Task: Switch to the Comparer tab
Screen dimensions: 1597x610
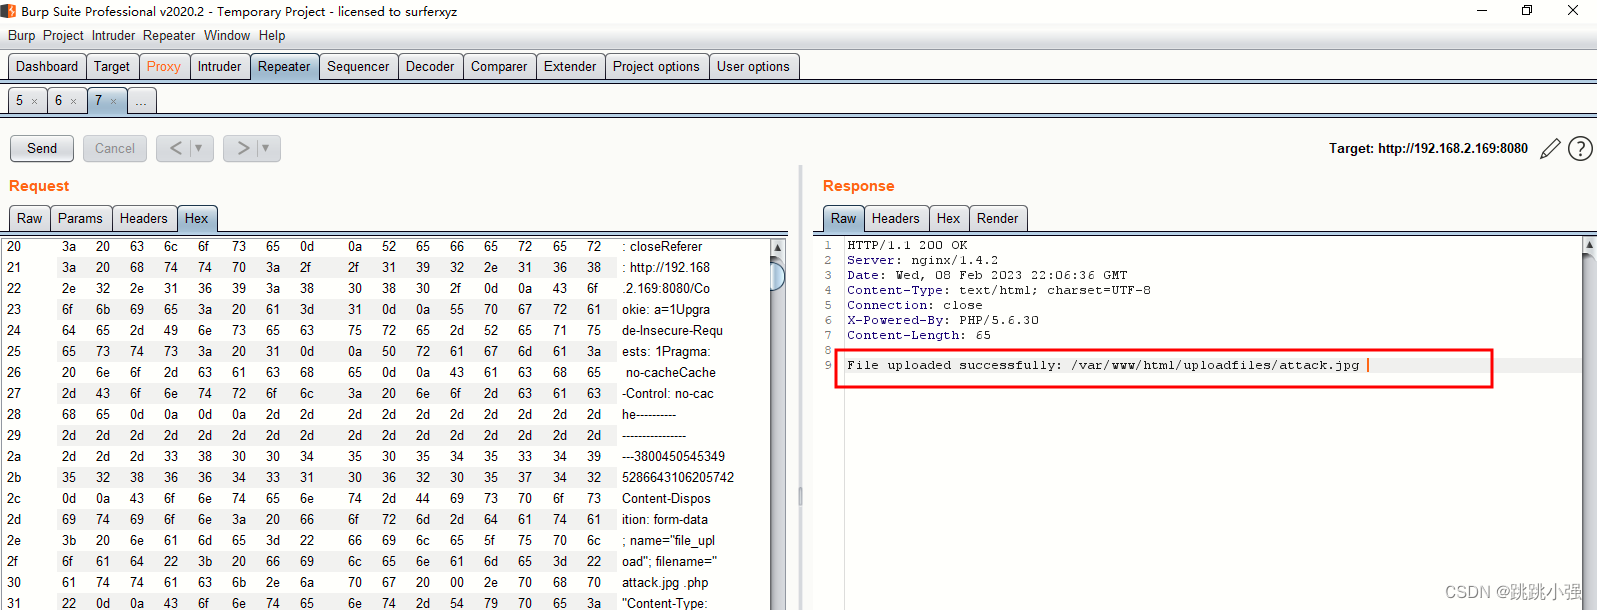Action: 499,67
